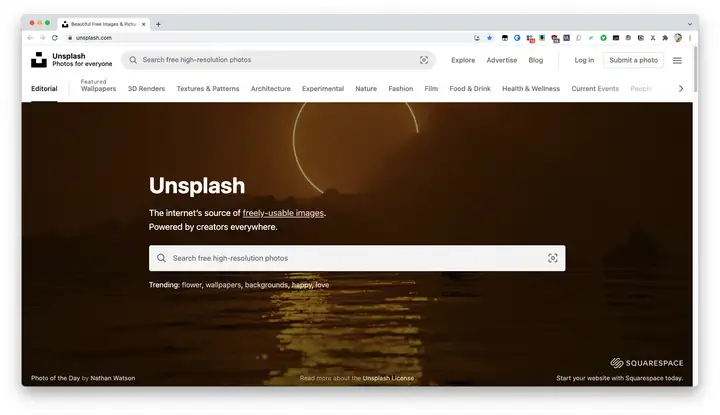Click the magnifier icon in header search bar
The width and height of the screenshot is (720, 415).
[x=133, y=60]
